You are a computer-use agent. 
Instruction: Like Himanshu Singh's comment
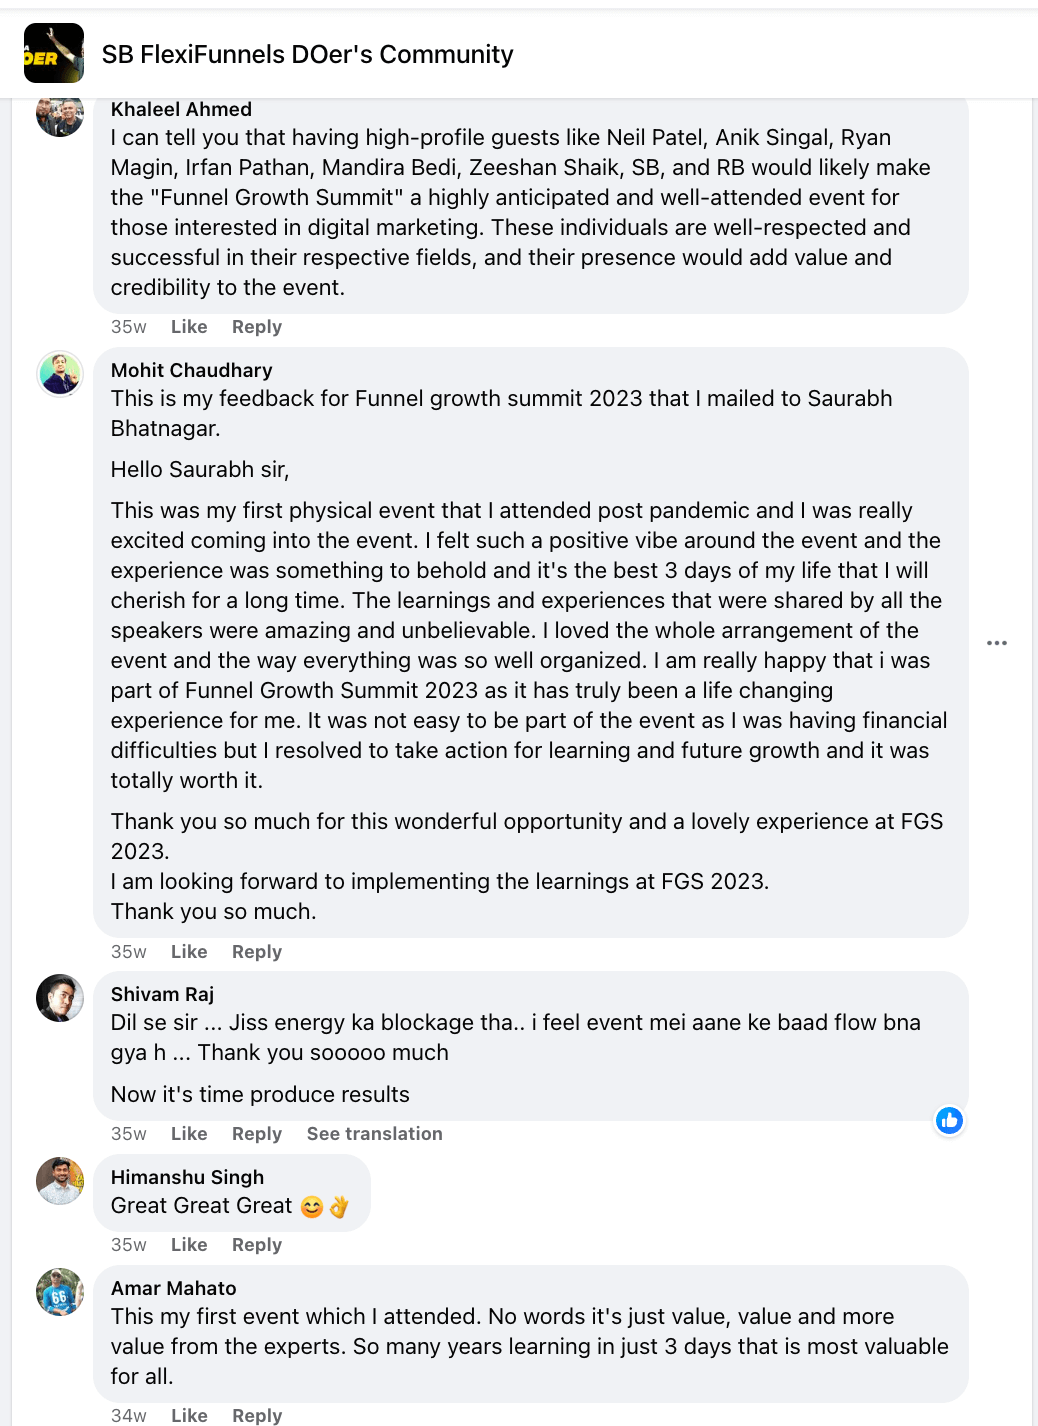pos(189,1245)
